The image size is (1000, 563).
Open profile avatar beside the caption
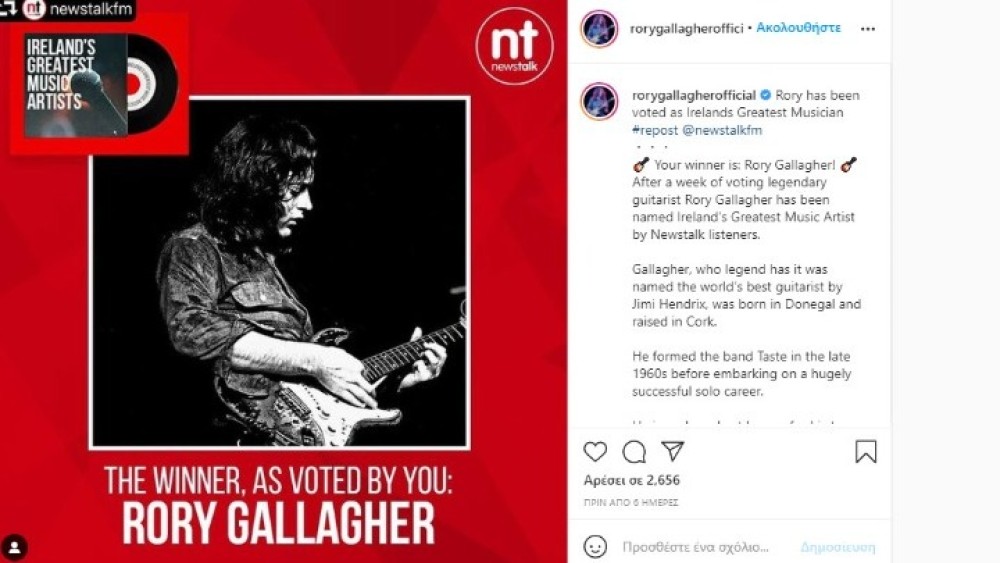pos(599,101)
